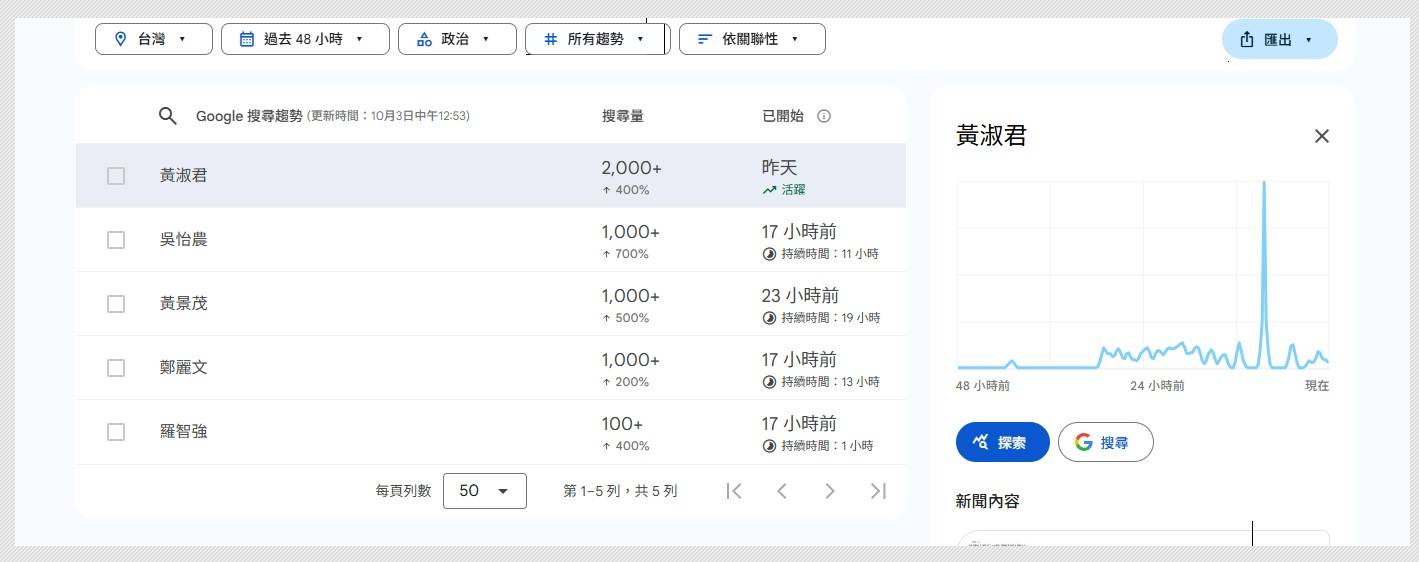Select the 吳怡農 row checkbox

coord(116,240)
